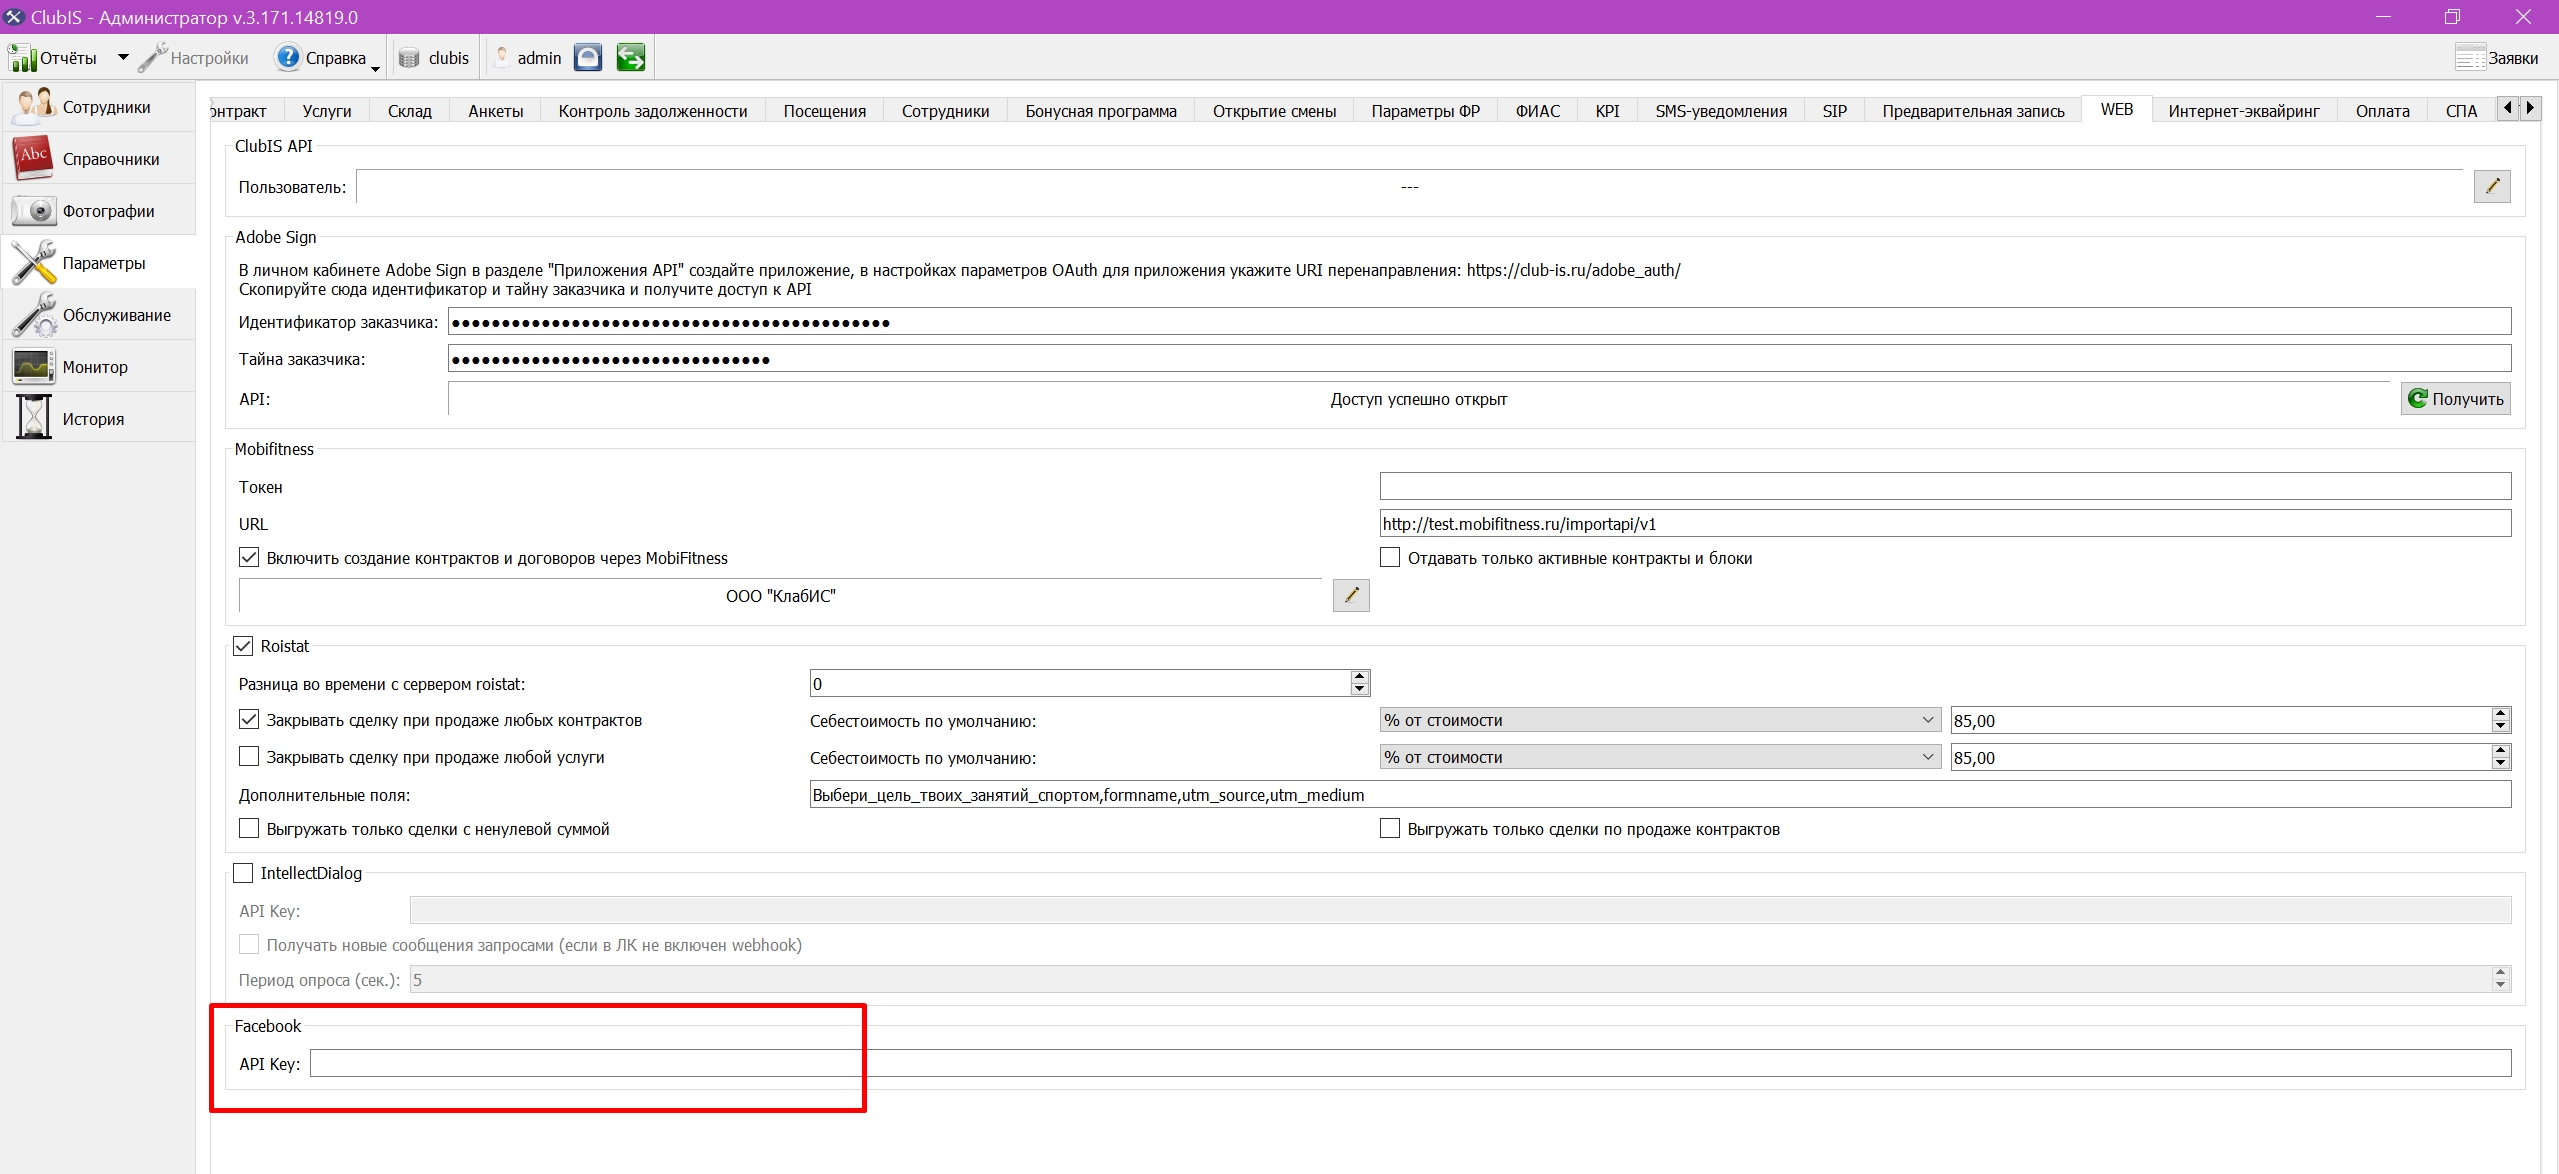Open the Сотрудники sidebar section
The height and width of the screenshot is (1174, 2559).
pos(98,107)
